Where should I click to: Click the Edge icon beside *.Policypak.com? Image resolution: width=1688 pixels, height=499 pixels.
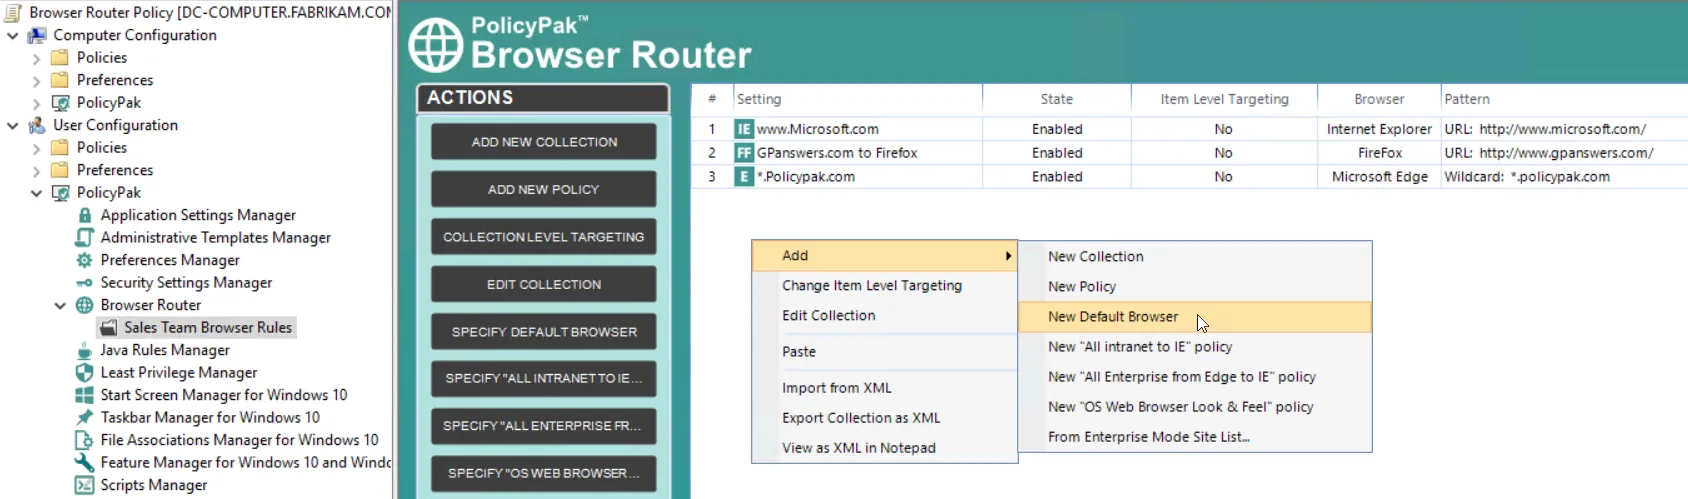tap(744, 177)
